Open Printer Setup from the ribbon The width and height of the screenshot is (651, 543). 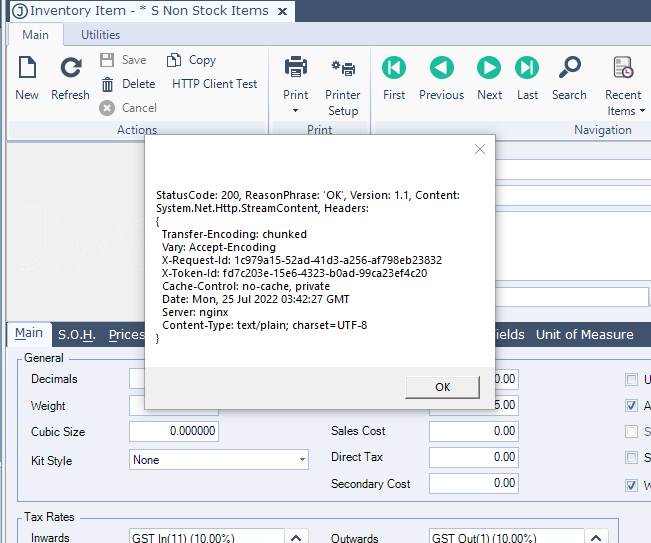[343, 70]
